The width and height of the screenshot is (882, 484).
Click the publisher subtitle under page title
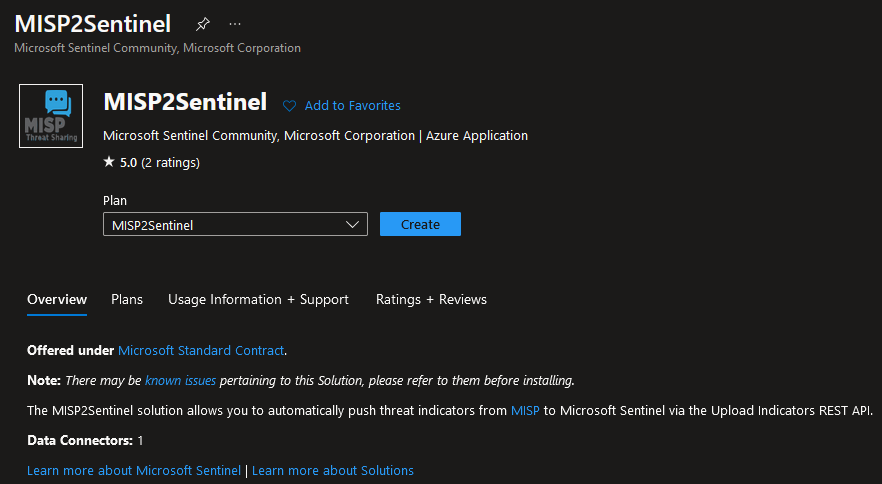point(158,48)
